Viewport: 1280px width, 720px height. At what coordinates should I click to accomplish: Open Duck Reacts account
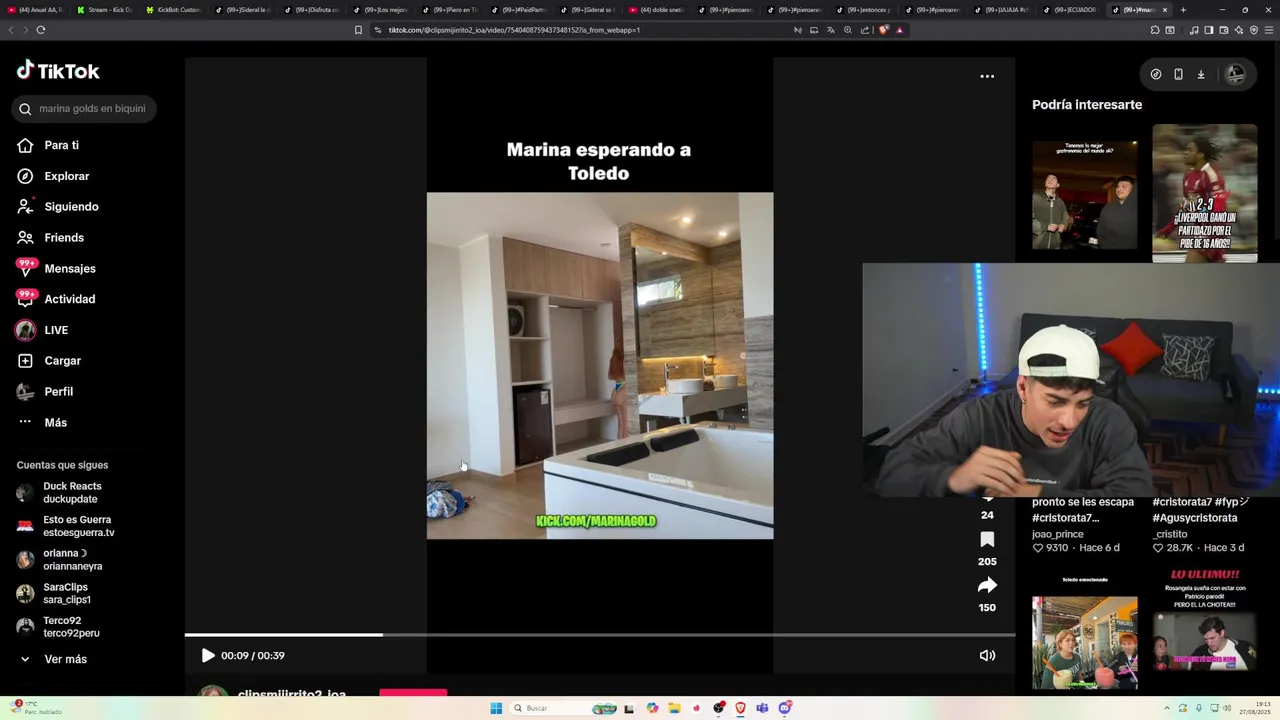tap(59, 493)
